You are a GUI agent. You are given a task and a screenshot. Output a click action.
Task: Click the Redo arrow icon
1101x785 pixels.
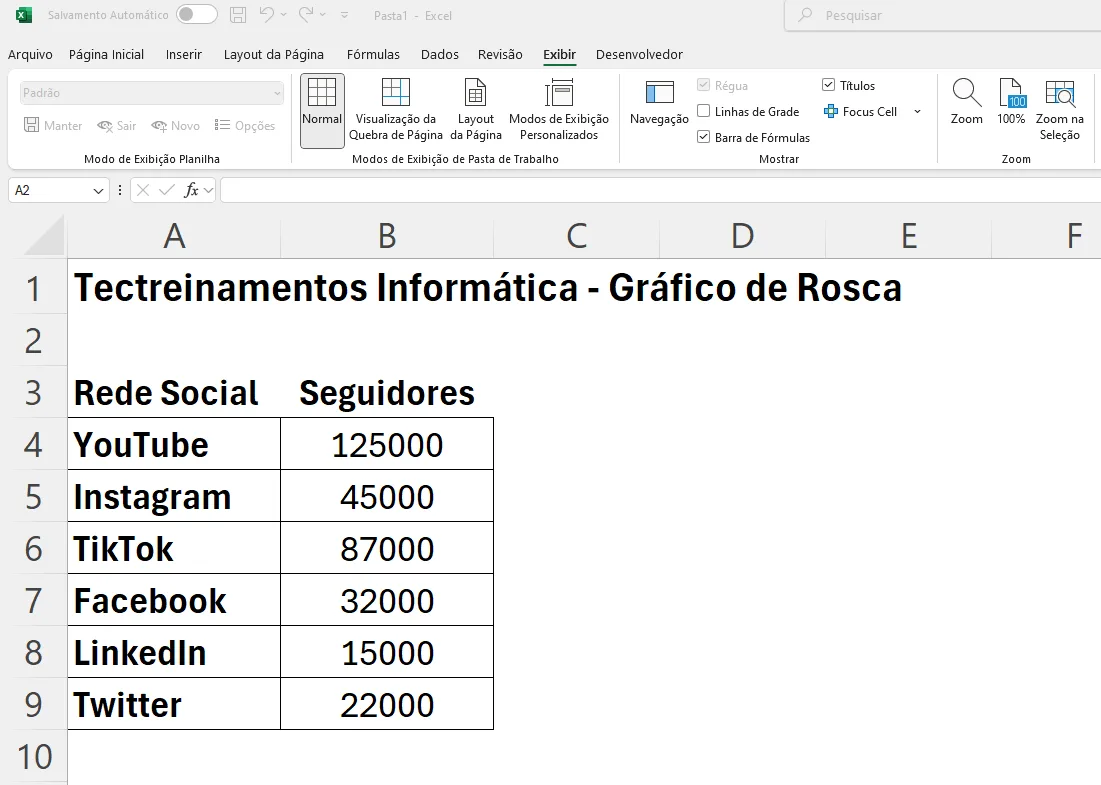point(306,15)
